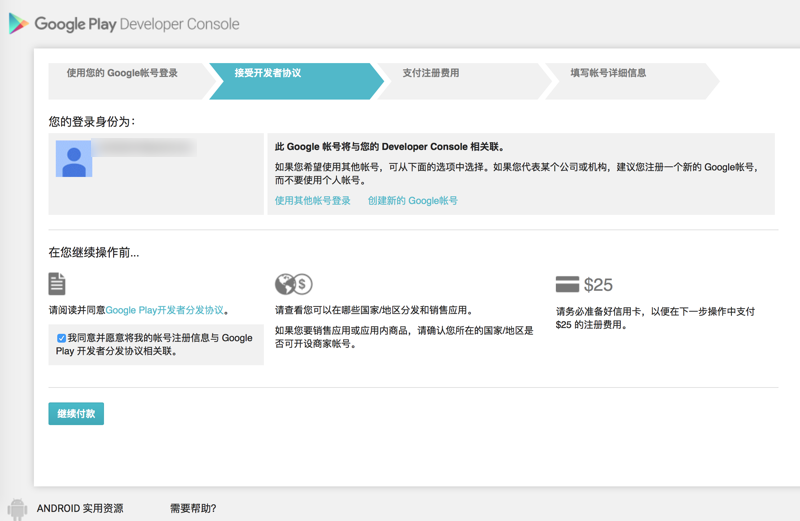Click the 您的登录身份为 heading

[92, 121]
